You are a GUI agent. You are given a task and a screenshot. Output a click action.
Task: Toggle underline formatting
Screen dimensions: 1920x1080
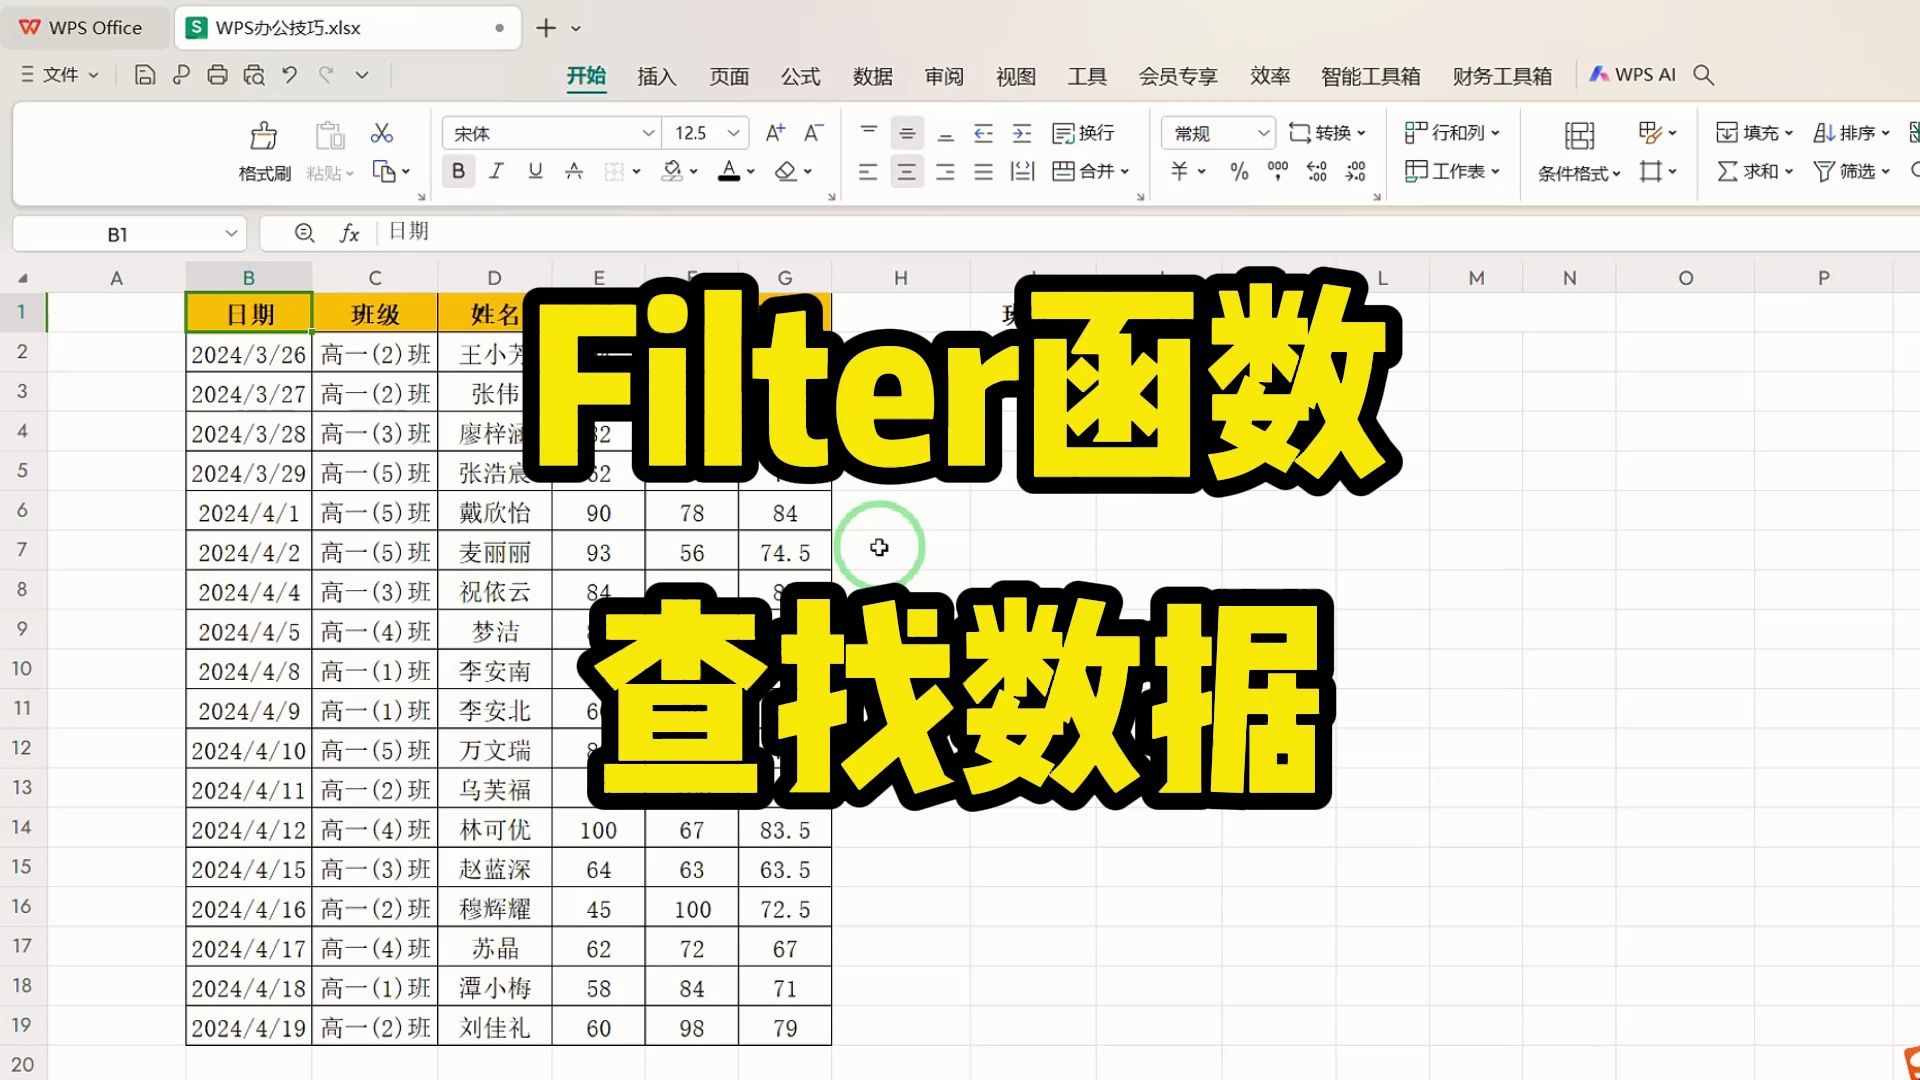(x=535, y=171)
